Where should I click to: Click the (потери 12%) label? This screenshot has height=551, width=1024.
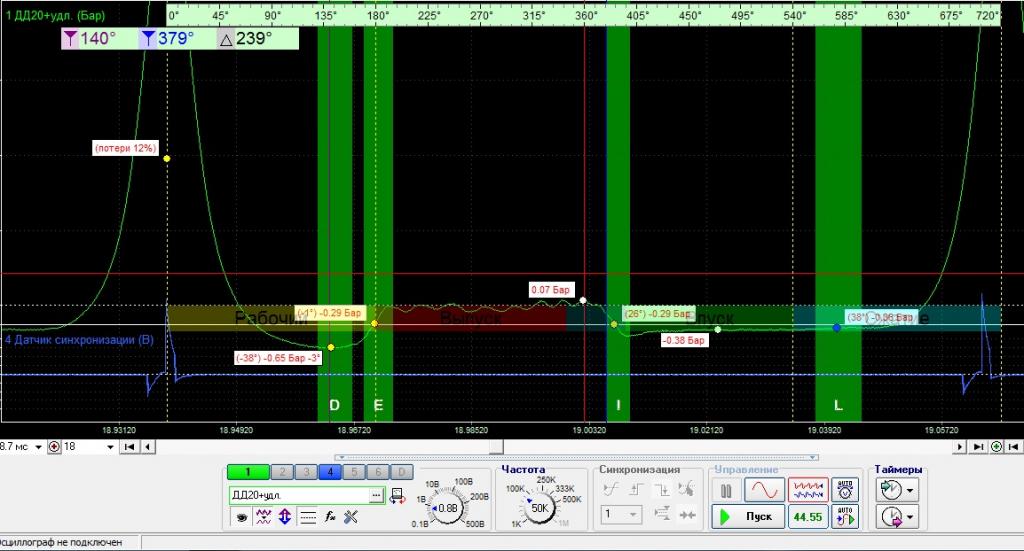(x=126, y=148)
